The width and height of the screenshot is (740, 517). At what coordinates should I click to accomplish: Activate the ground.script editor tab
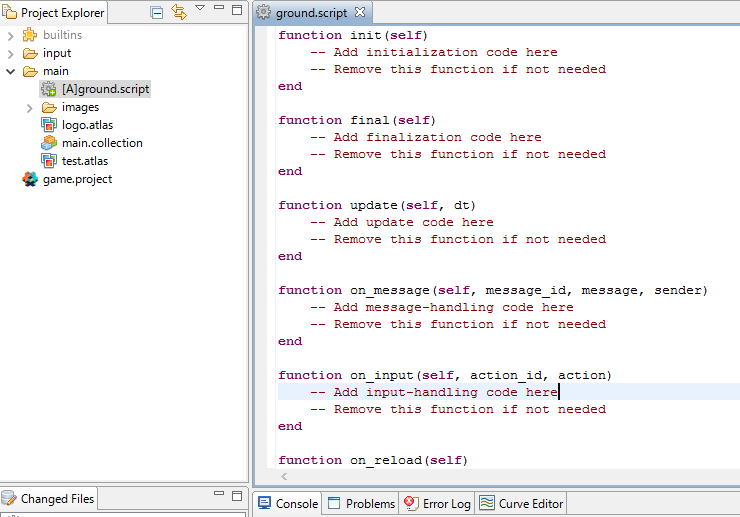(x=311, y=13)
